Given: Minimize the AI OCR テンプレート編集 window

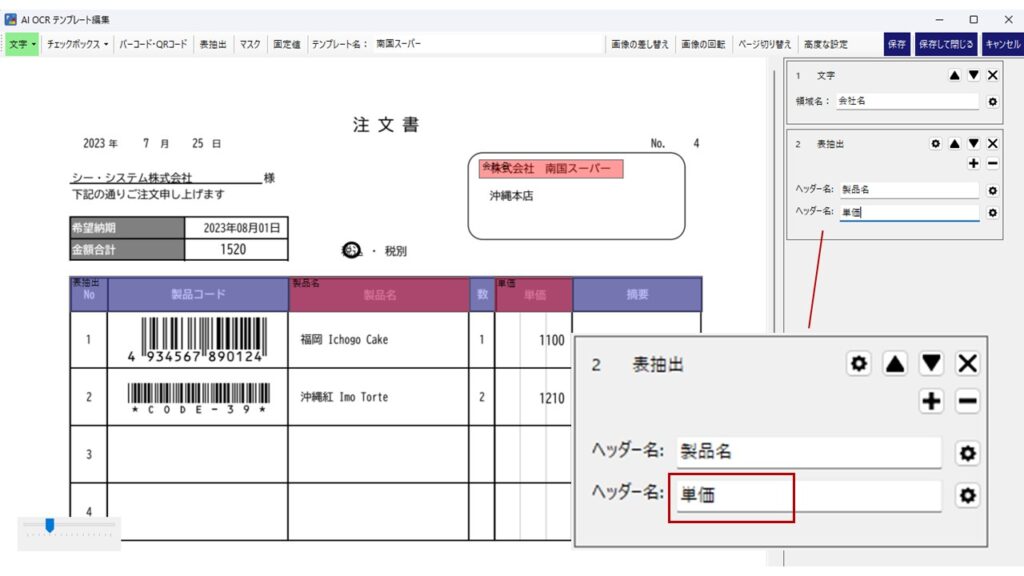Looking at the screenshot, I should click(x=939, y=20).
